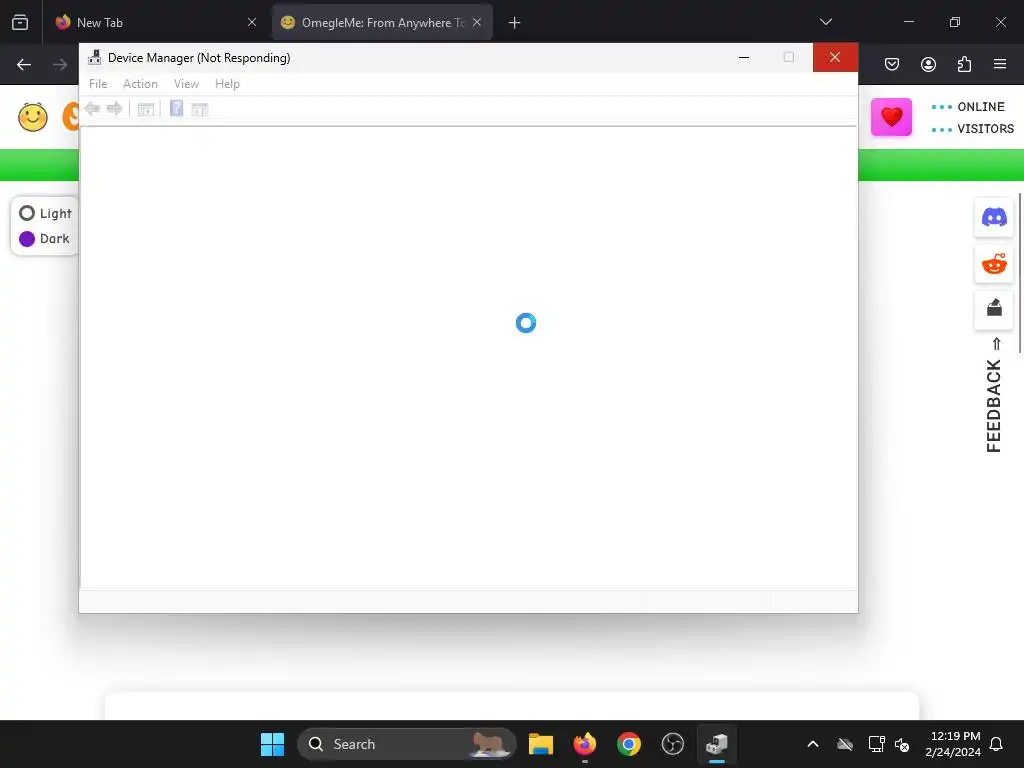Image resolution: width=1024 pixels, height=768 pixels.
Task: Expand the list all tabs chevron
Action: pyautogui.click(x=826, y=22)
